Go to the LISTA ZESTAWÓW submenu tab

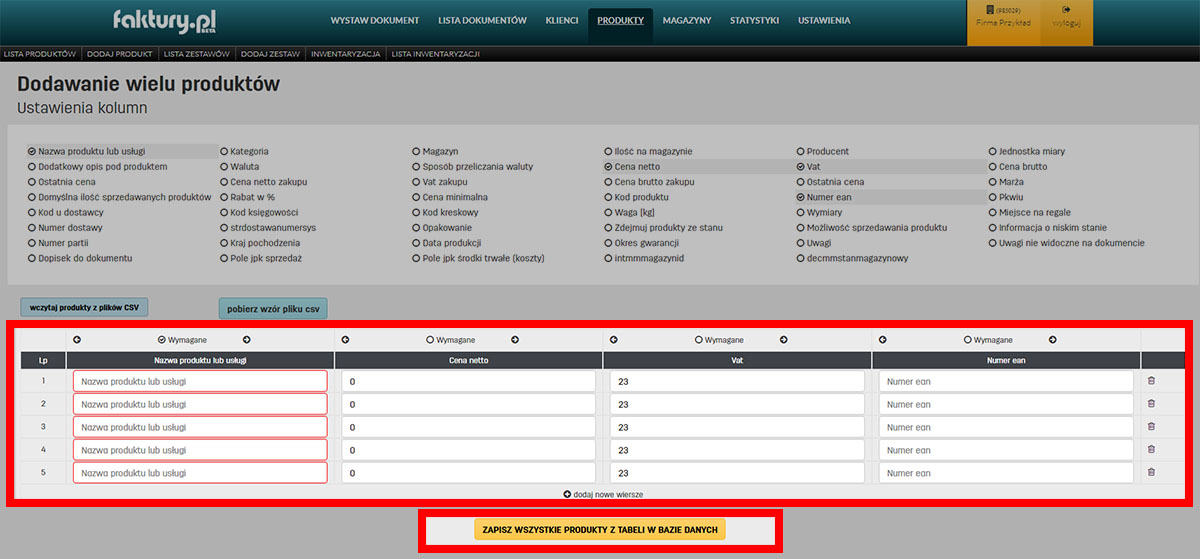(x=196, y=54)
